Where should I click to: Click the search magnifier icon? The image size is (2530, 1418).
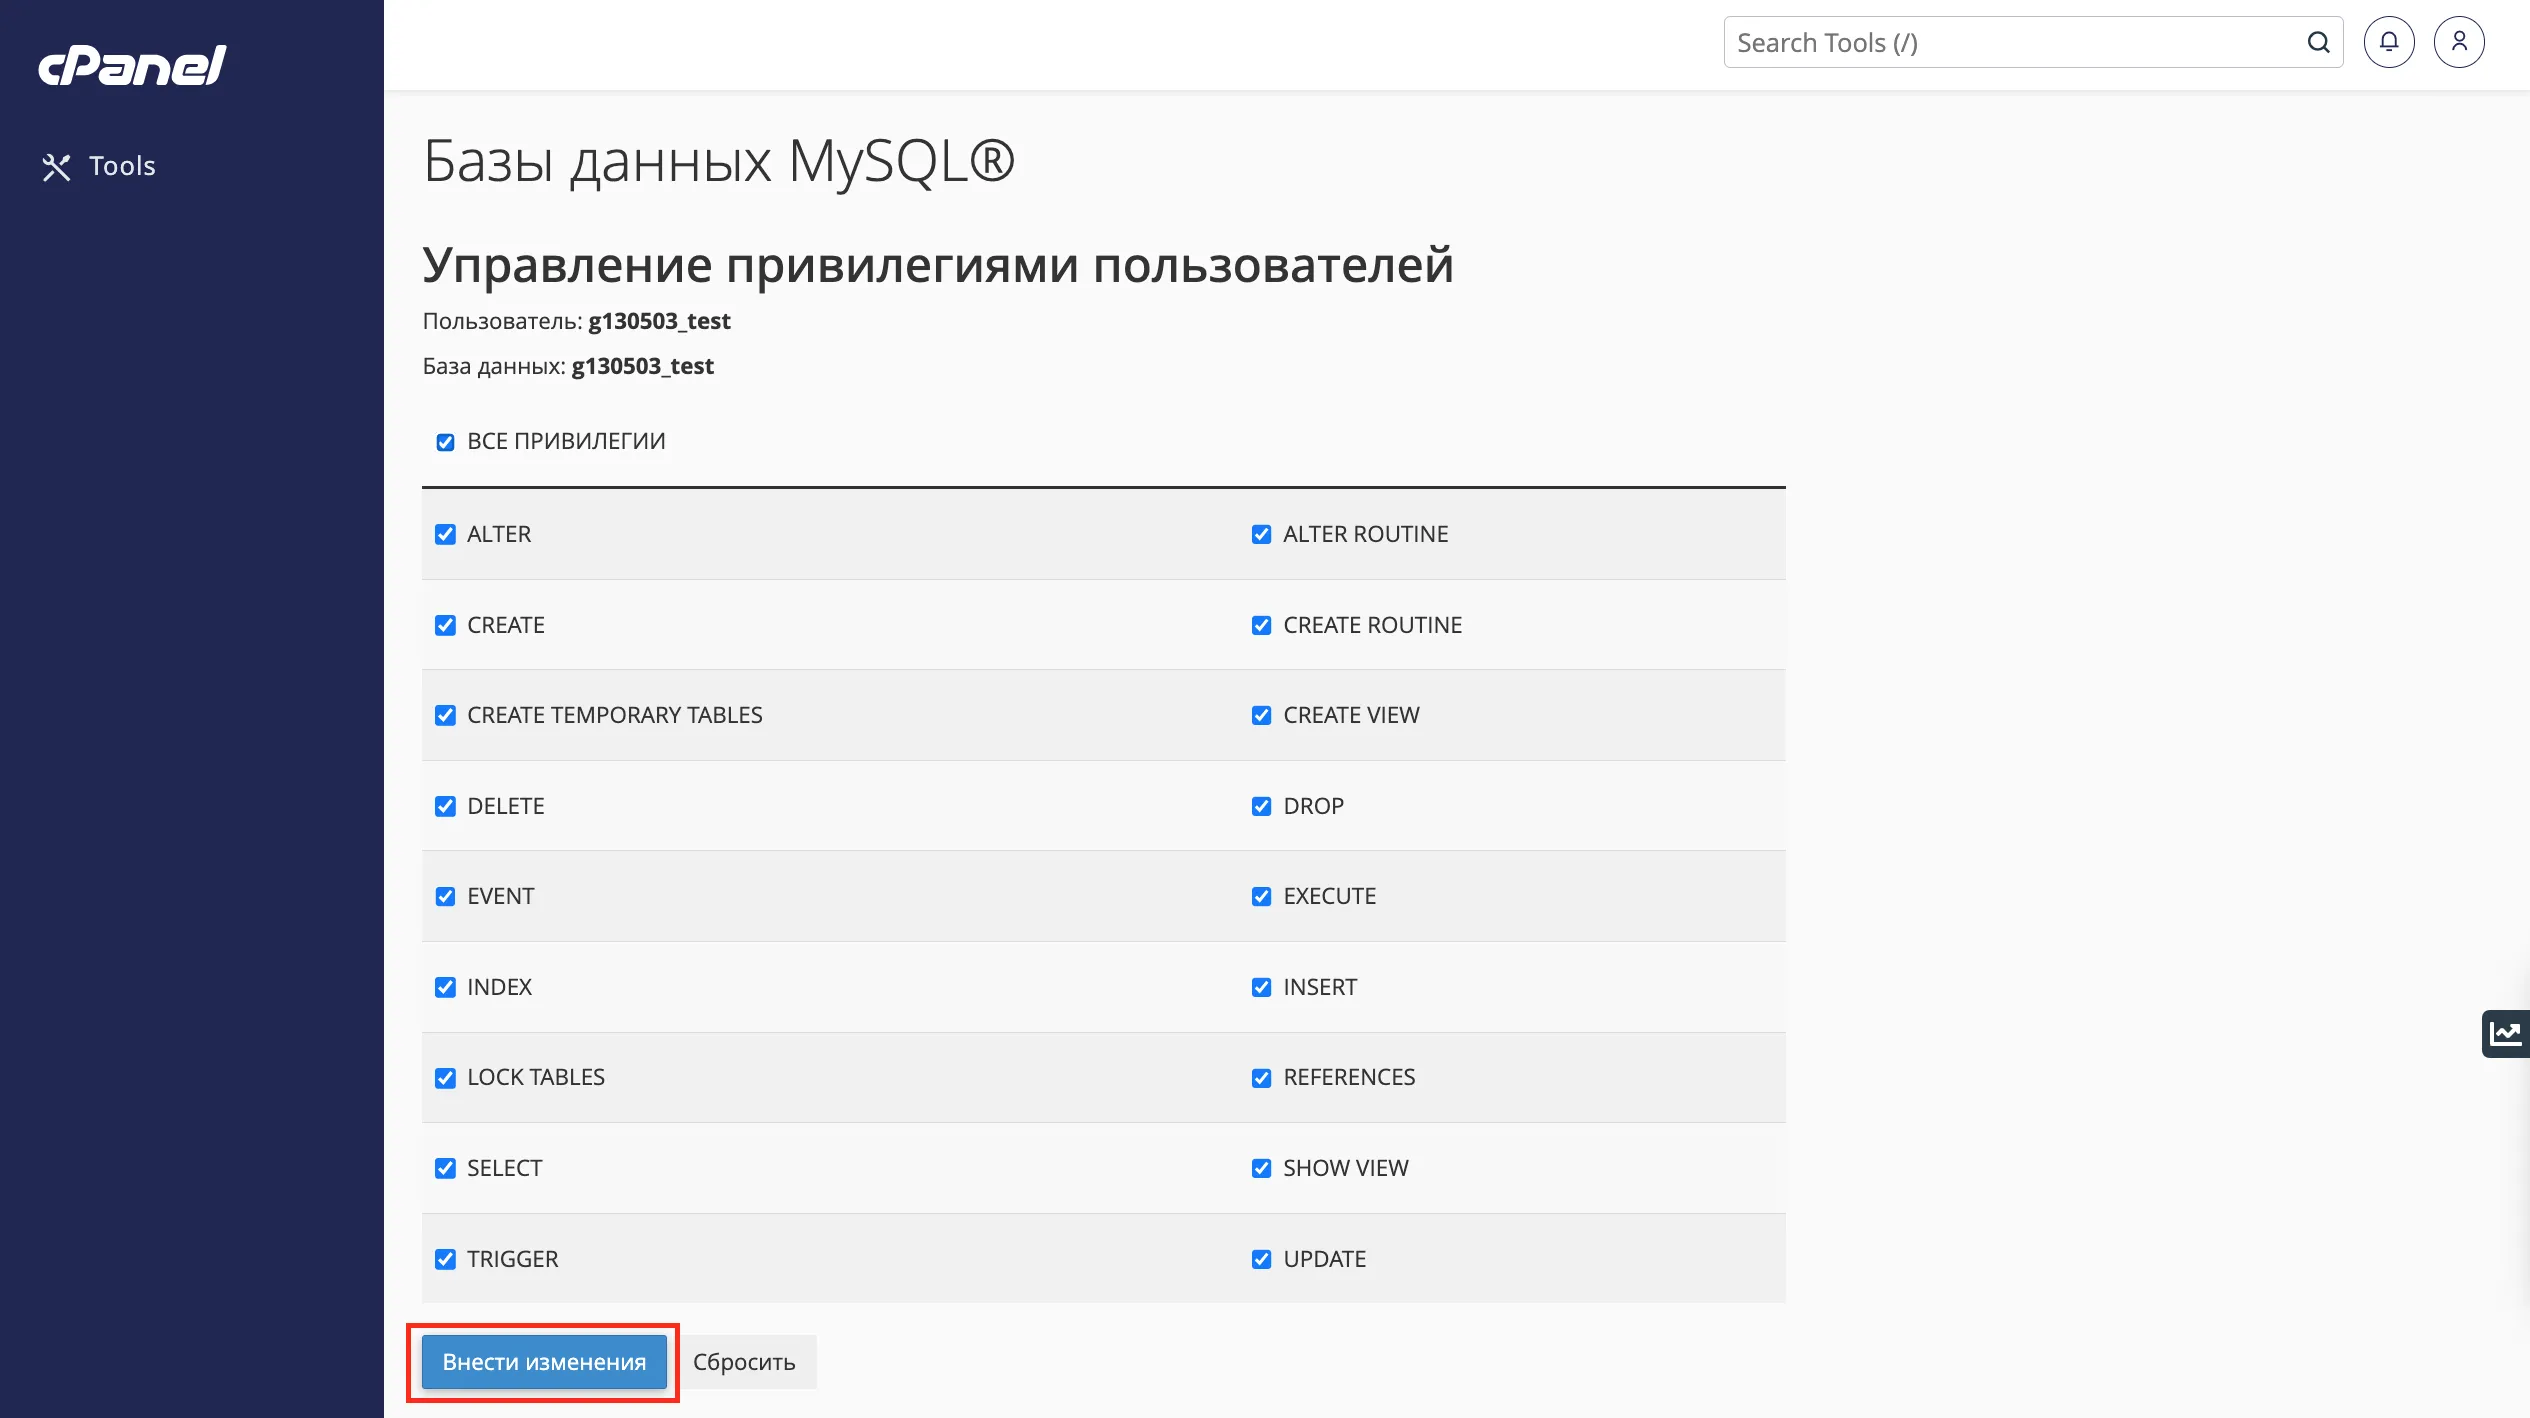[2318, 42]
